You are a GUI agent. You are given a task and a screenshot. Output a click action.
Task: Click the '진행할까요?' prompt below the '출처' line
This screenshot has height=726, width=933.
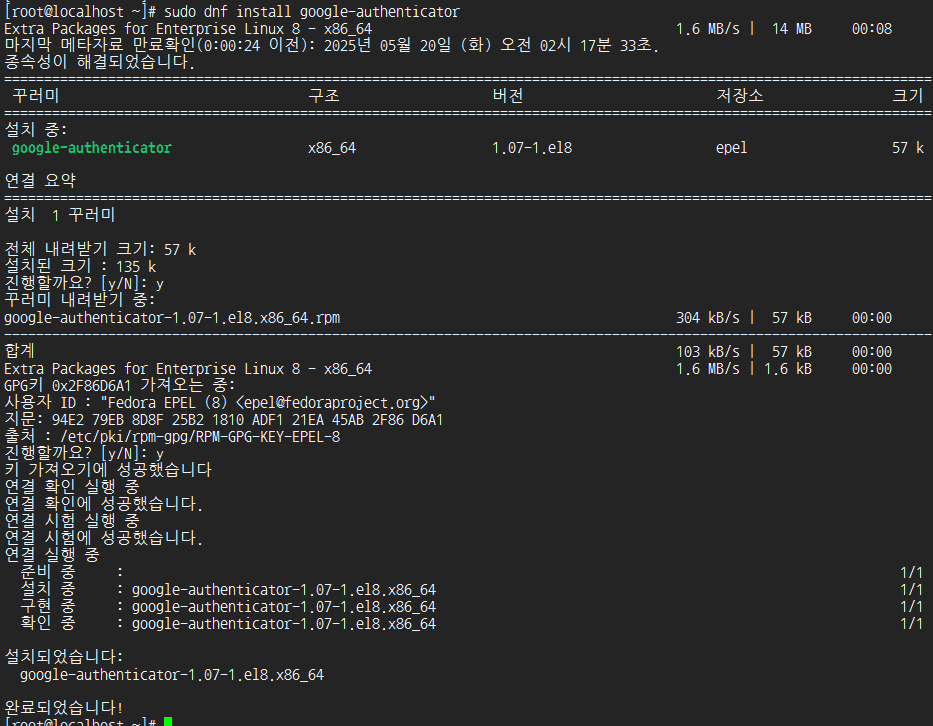[84, 453]
